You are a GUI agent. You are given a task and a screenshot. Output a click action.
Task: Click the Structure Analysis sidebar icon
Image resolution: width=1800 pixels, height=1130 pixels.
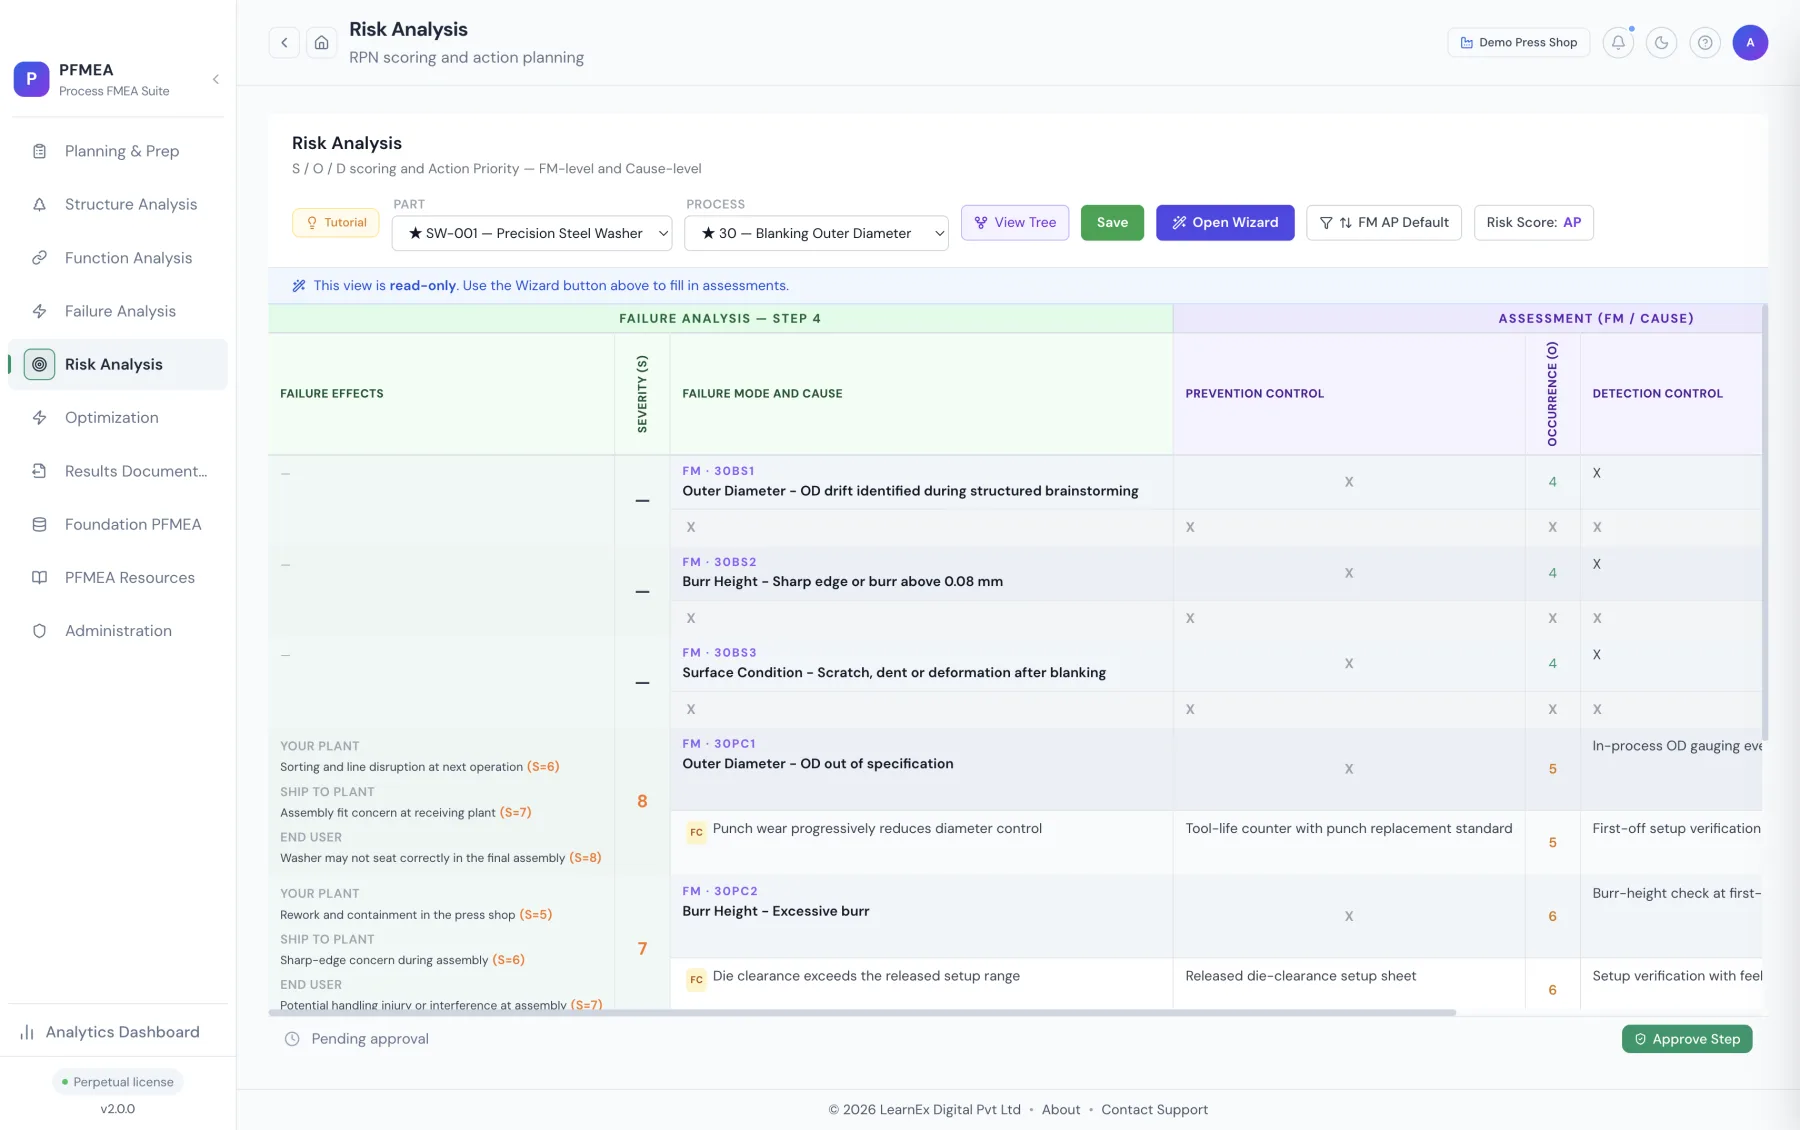click(x=39, y=204)
